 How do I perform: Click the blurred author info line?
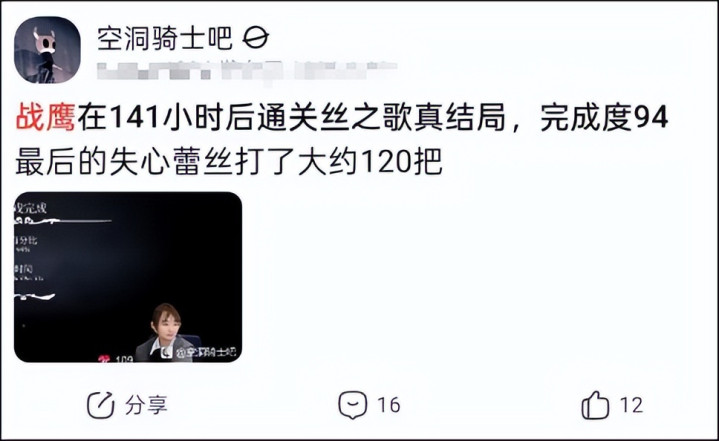click(x=246, y=71)
